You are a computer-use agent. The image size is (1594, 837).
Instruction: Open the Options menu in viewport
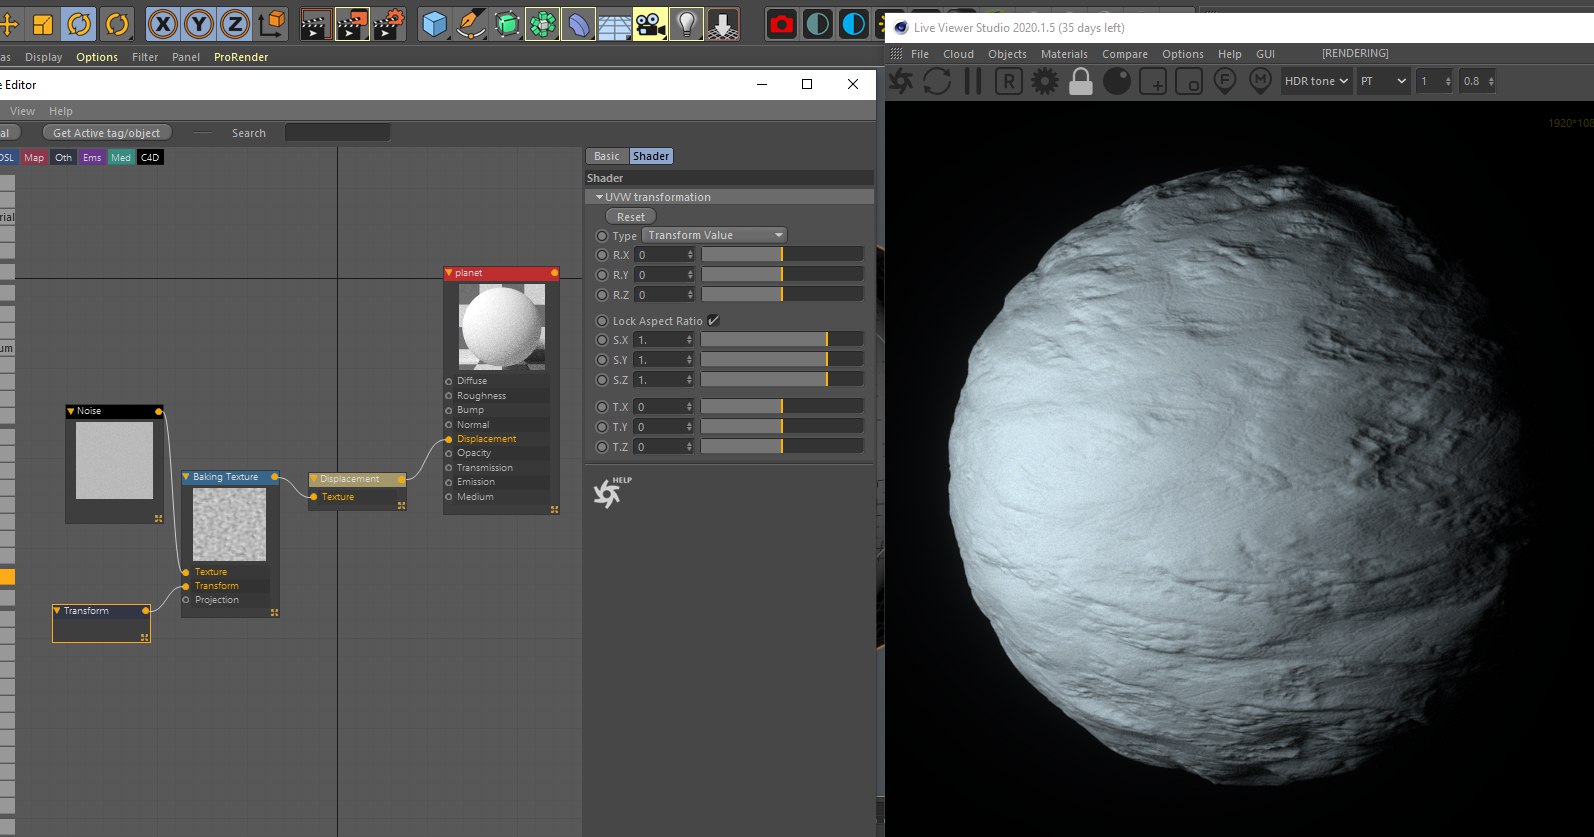[97, 57]
